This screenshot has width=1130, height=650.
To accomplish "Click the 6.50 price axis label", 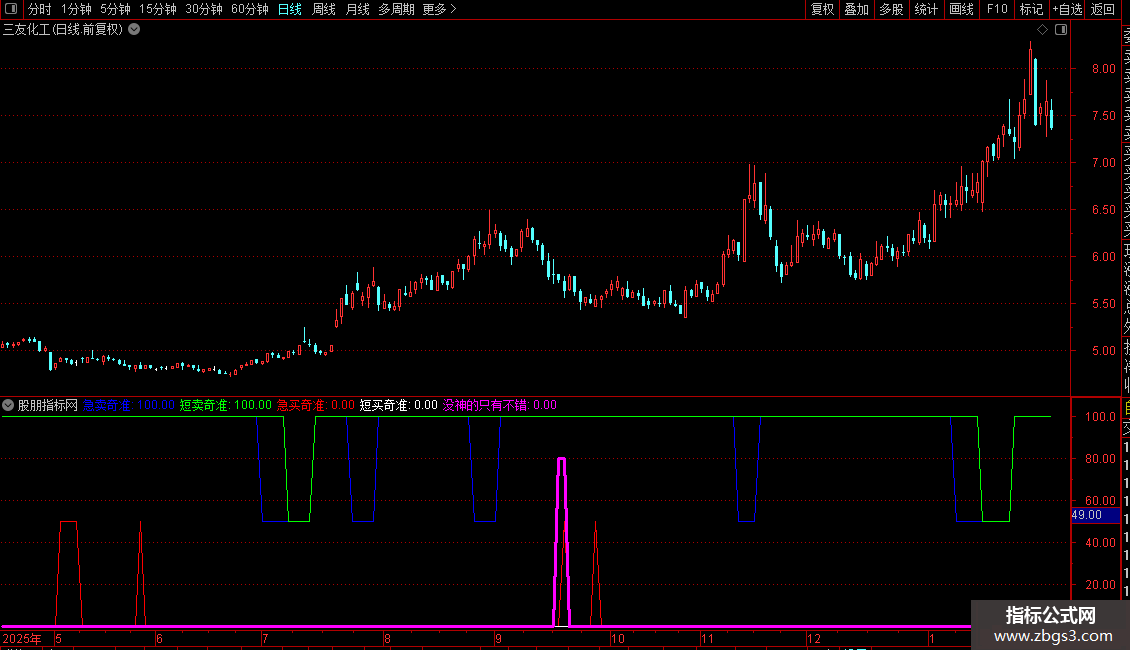I will click(x=1103, y=210).
